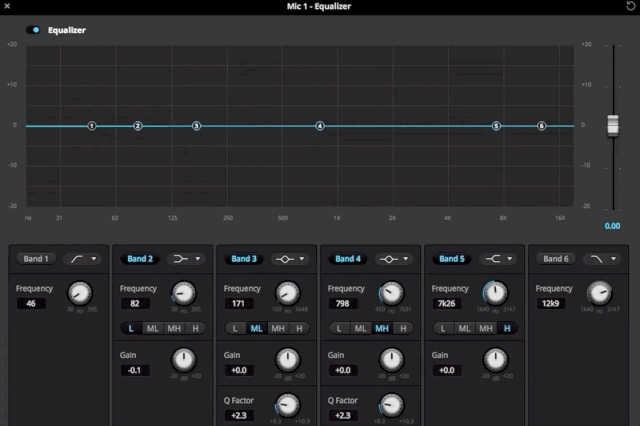
Task: Click Band 4 Frequency knob
Action: point(392,293)
